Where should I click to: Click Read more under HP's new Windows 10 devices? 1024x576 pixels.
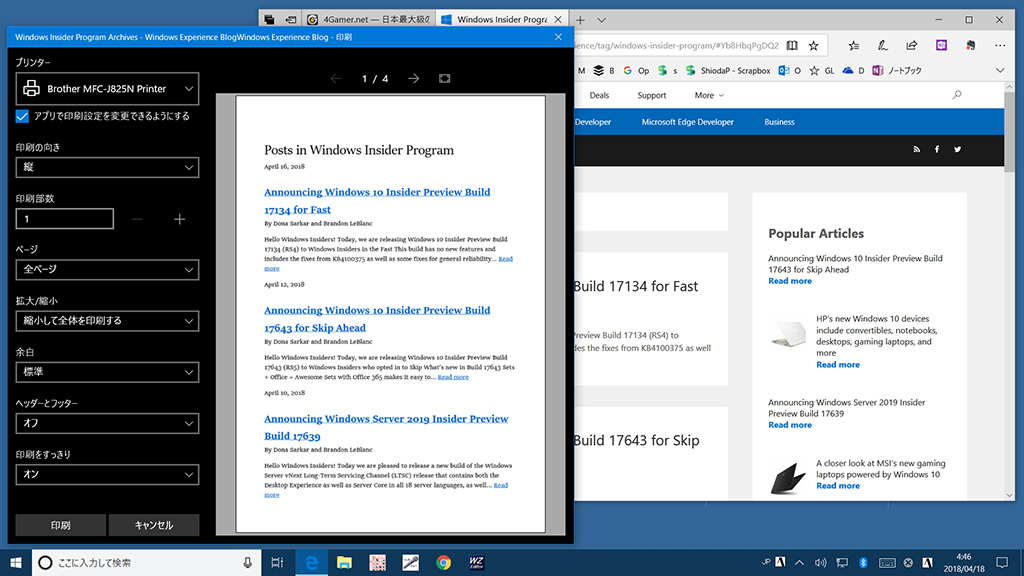838,364
